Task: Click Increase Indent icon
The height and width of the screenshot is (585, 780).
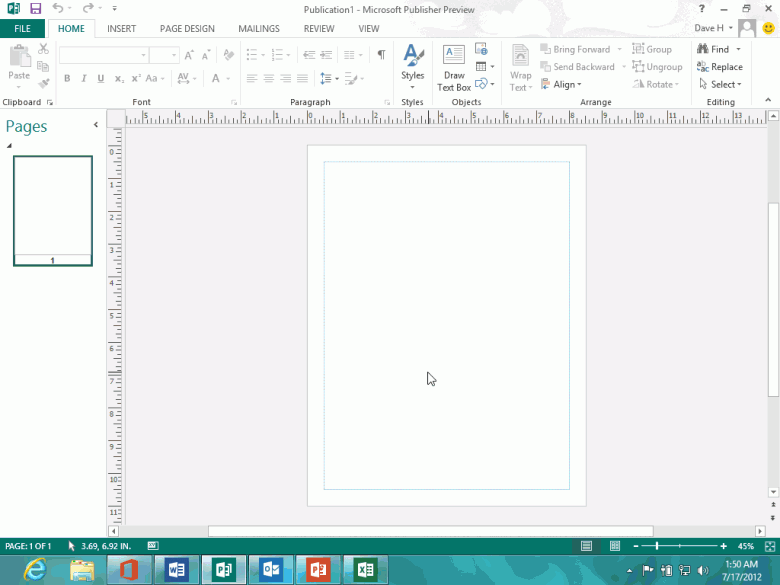Action: (326, 55)
